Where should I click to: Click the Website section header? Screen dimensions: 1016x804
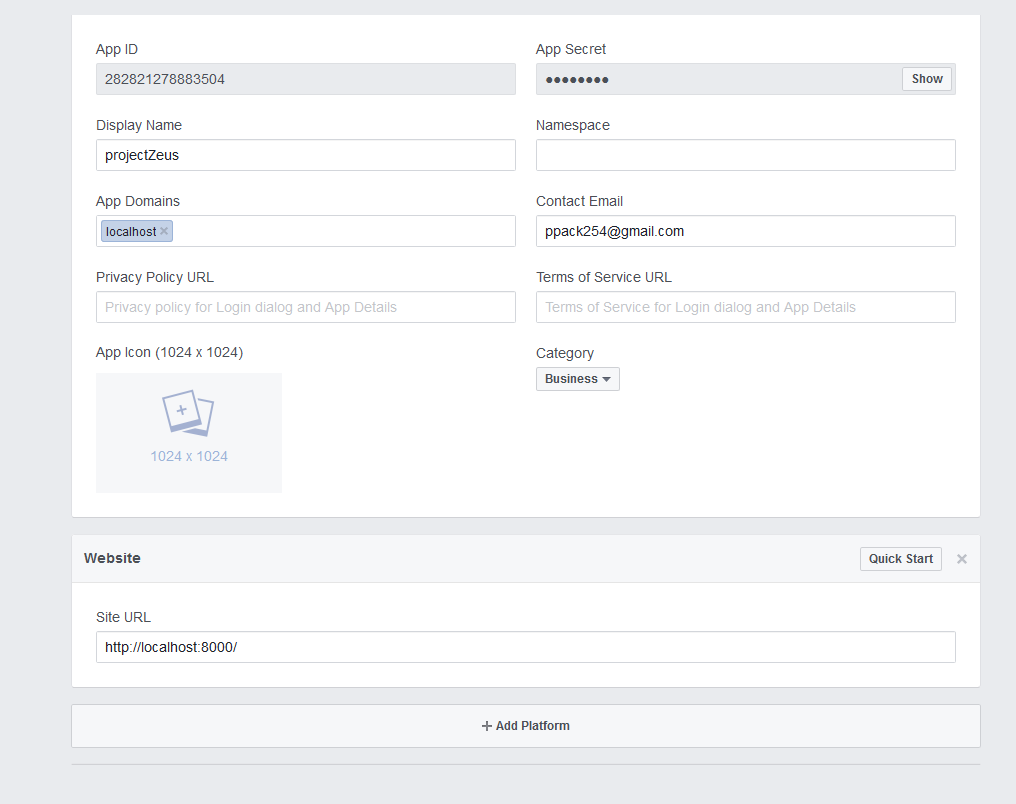tap(112, 558)
